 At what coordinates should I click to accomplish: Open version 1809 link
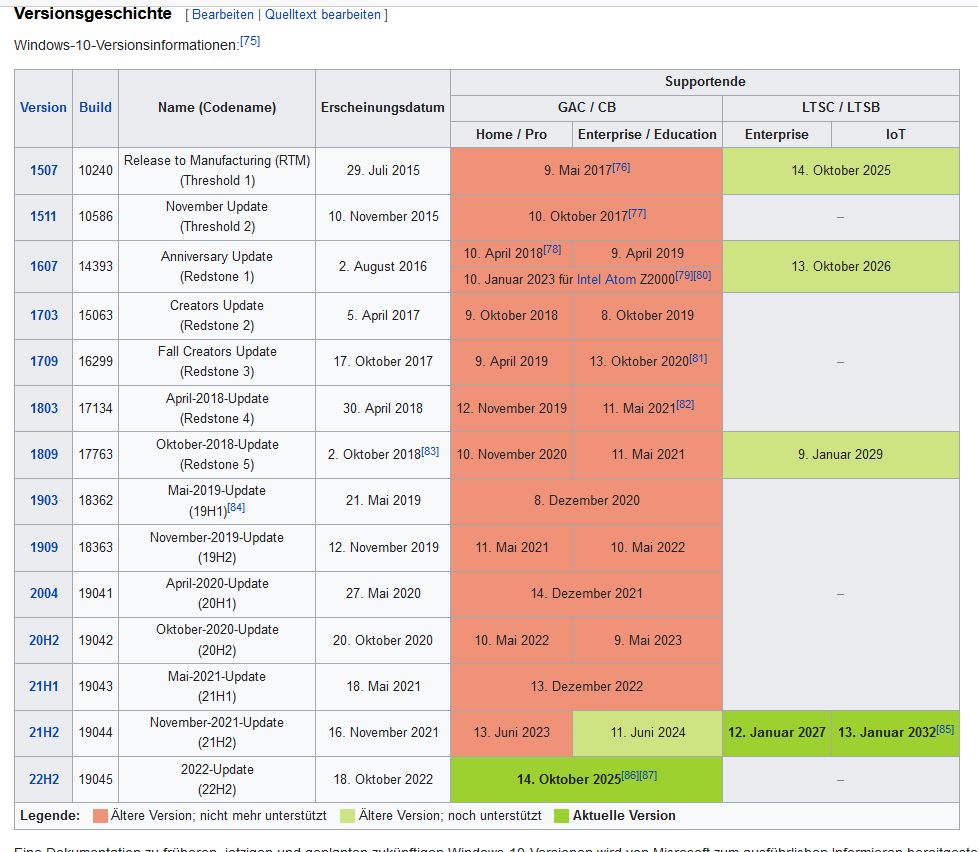click(44, 454)
